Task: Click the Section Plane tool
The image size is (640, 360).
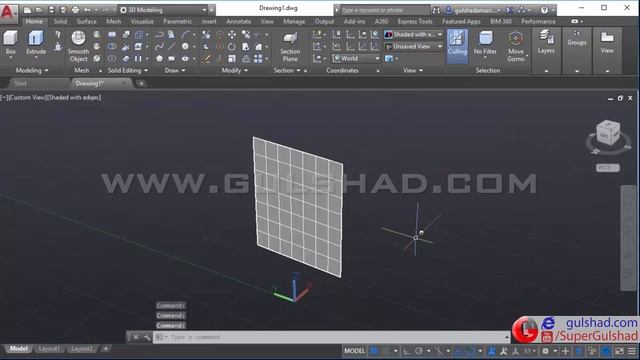Action: (290, 47)
